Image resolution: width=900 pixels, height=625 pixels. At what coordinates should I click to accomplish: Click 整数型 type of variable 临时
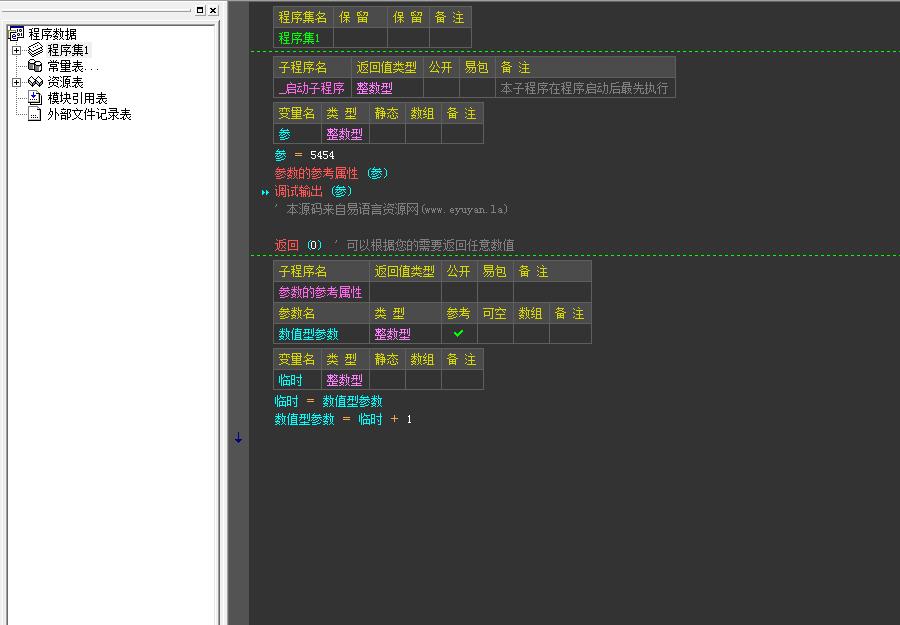click(346, 379)
